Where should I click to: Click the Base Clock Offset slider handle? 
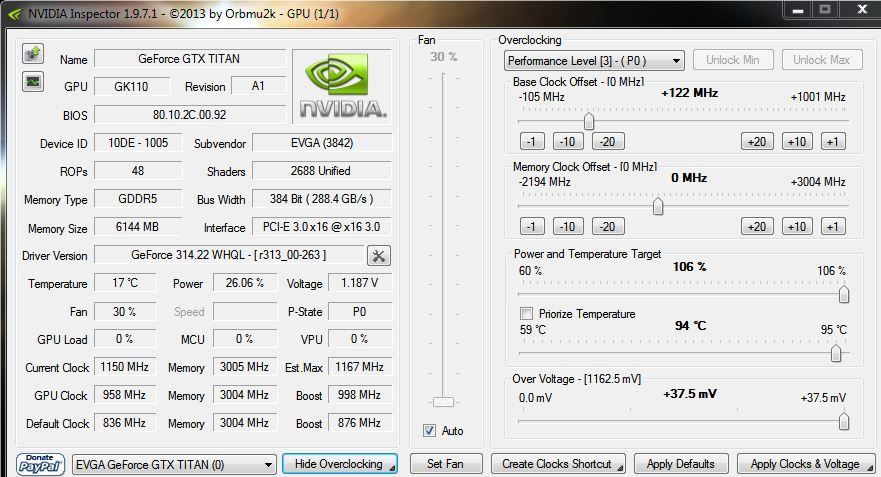pos(589,121)
